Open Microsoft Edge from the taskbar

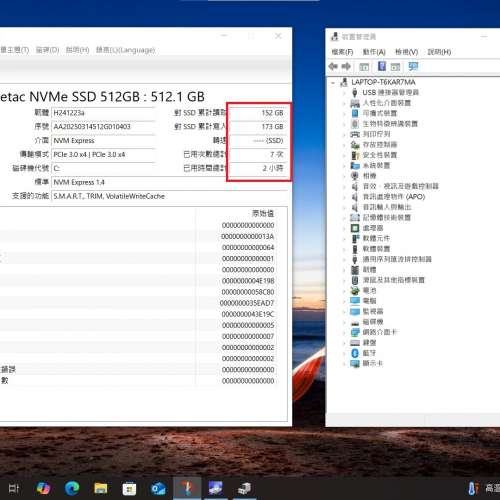coord(72,489)
